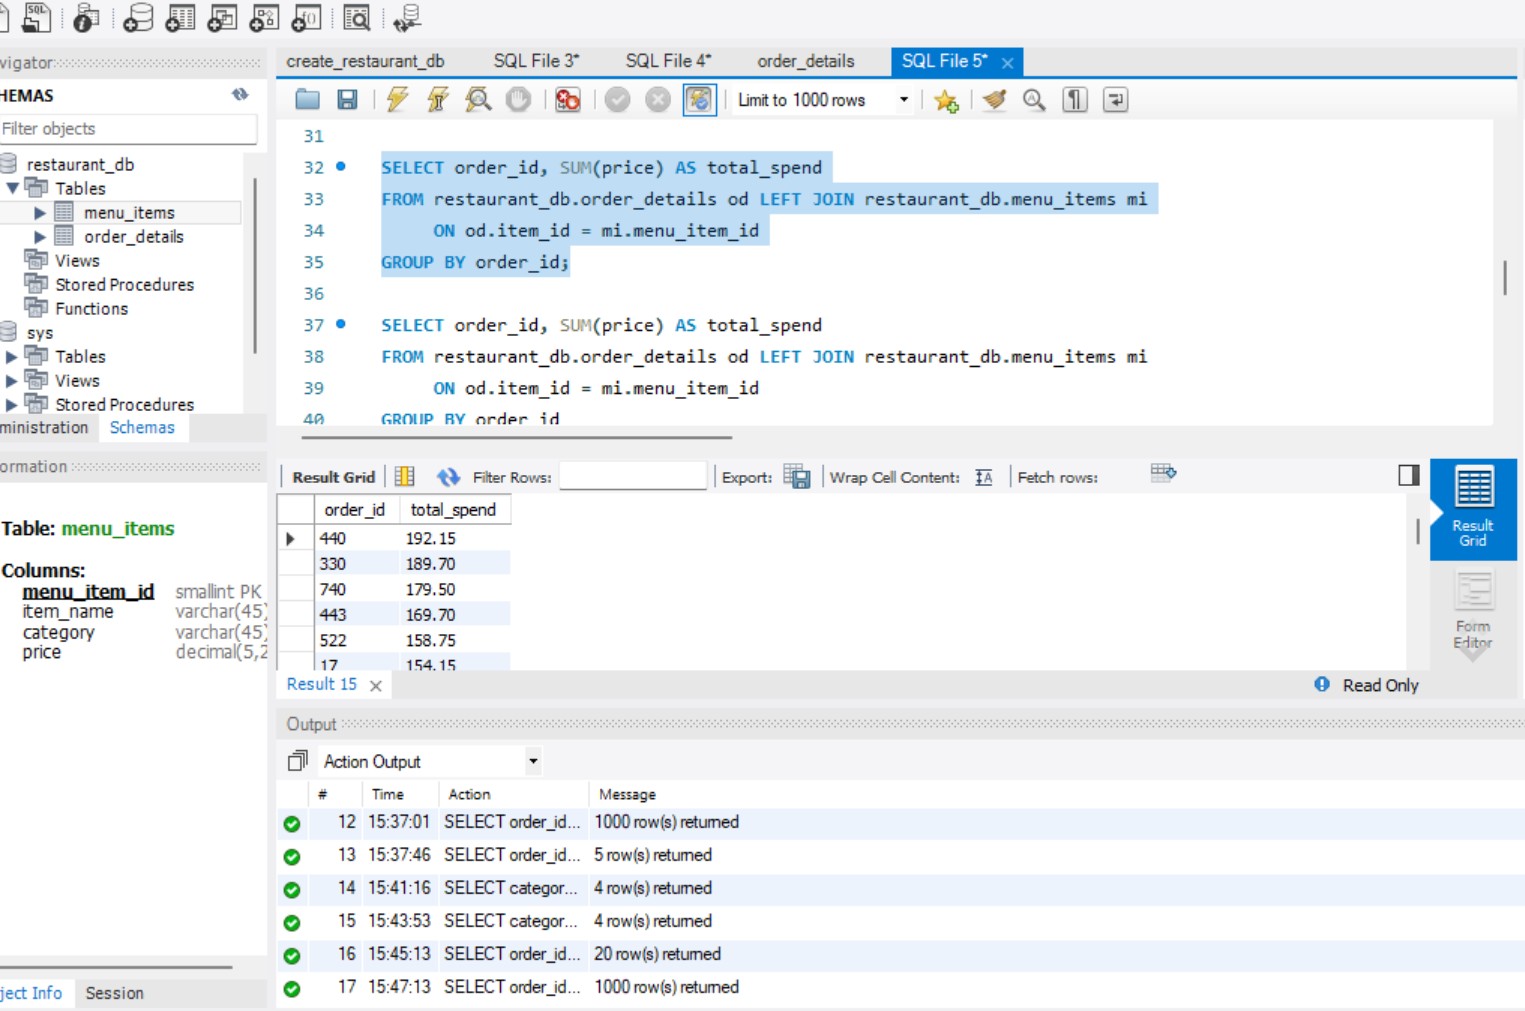This screenshot has width=1525, height=1011.
Task: Execute the selected query with lightning bolt
Action: click(x=397, y=99)
